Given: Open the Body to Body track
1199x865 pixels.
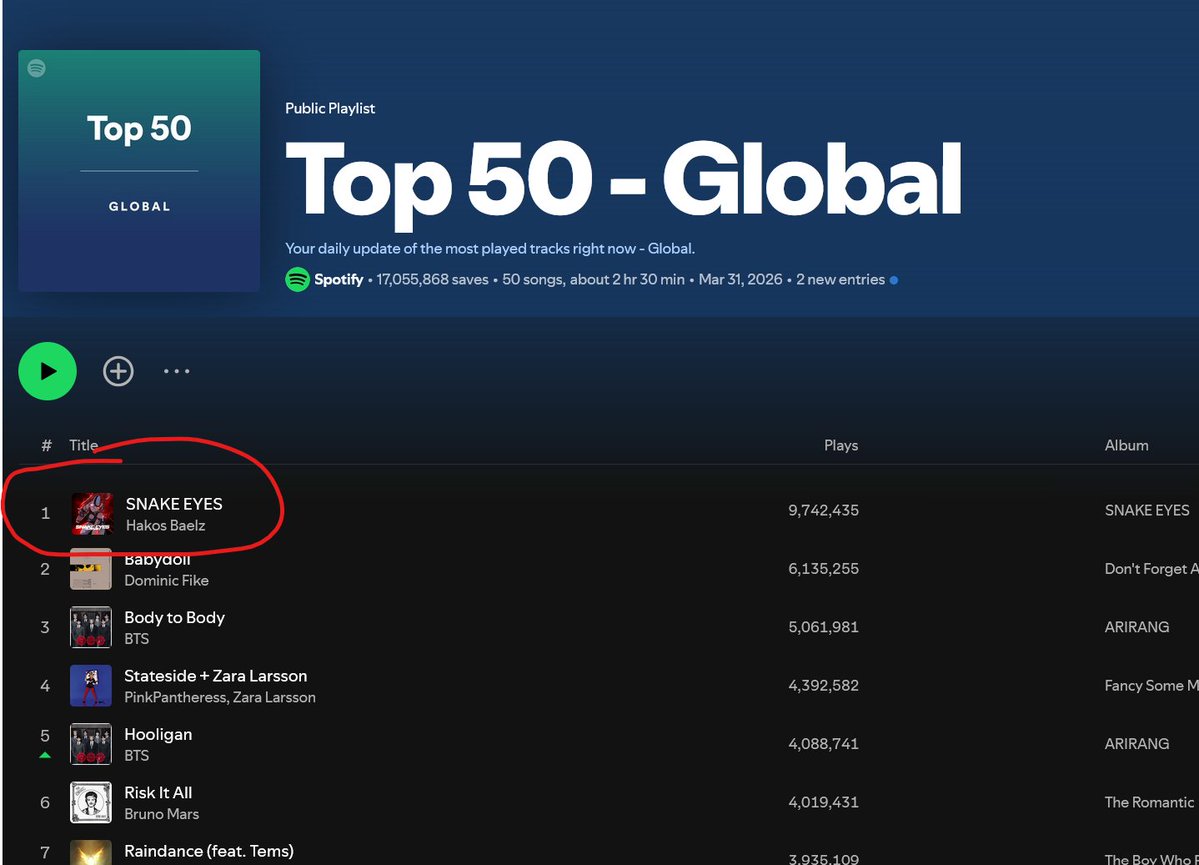Looking at the screenshot, I should [174, 617].
